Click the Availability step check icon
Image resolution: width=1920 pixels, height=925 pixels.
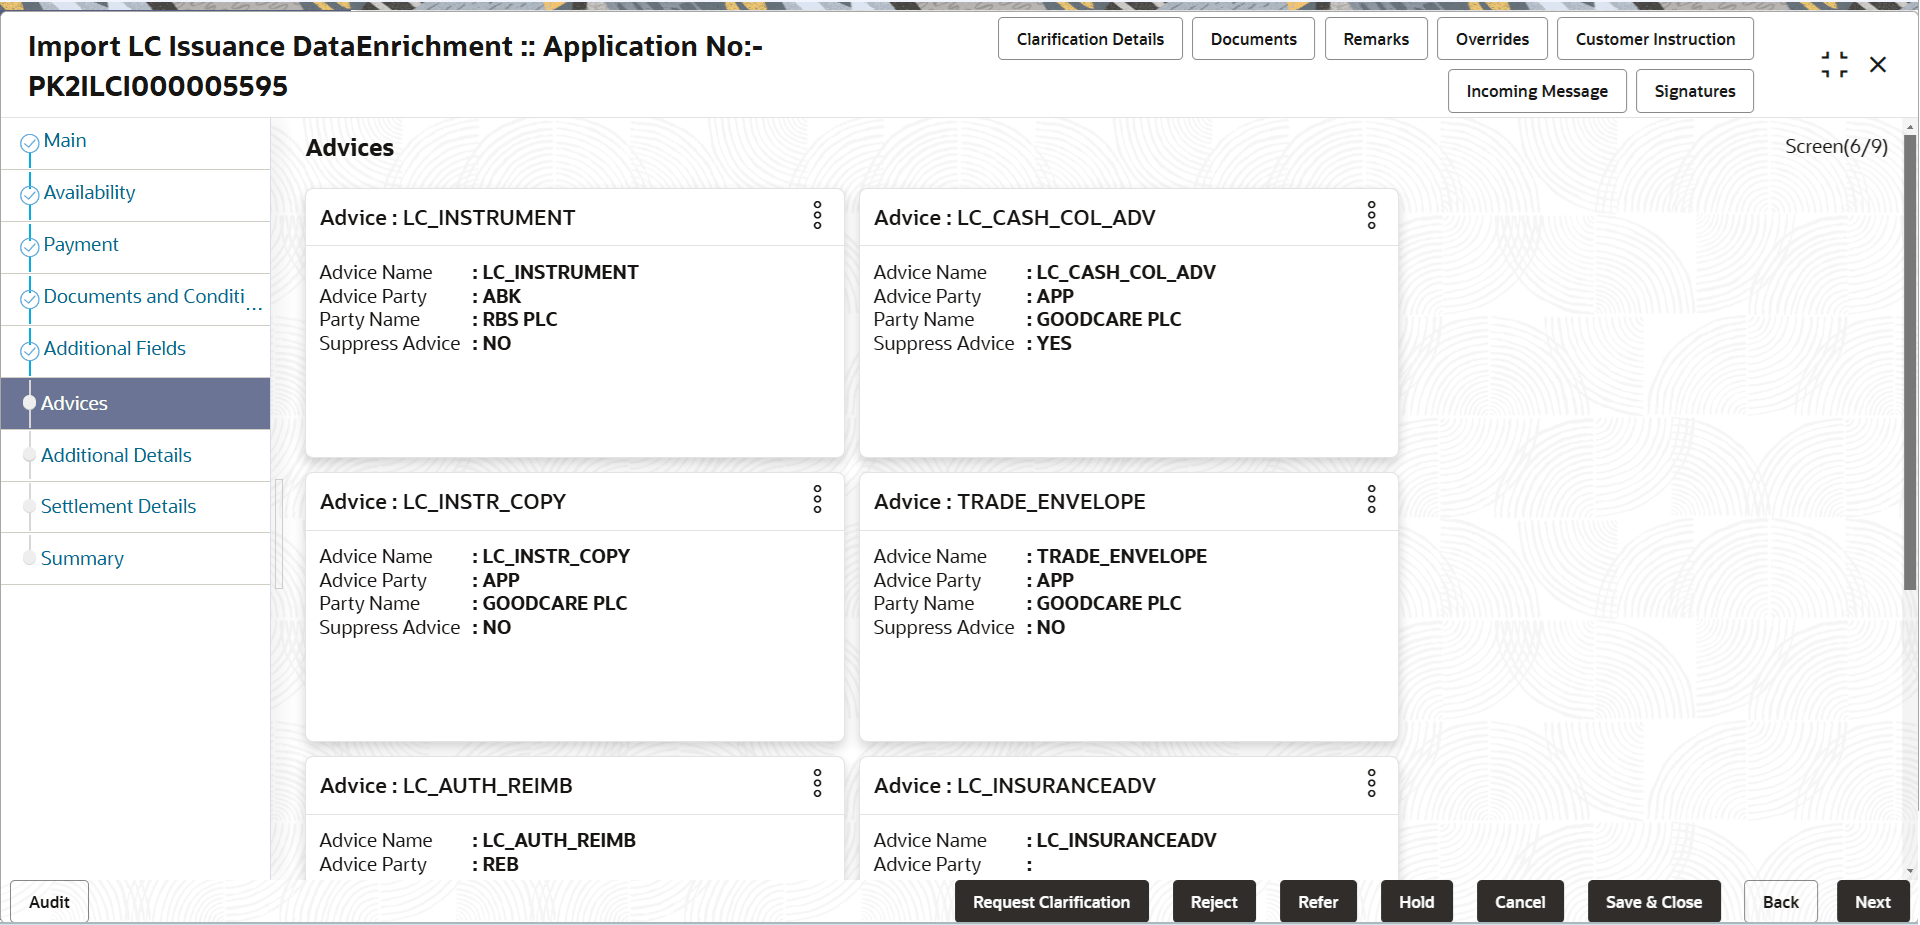pos(30,195)
